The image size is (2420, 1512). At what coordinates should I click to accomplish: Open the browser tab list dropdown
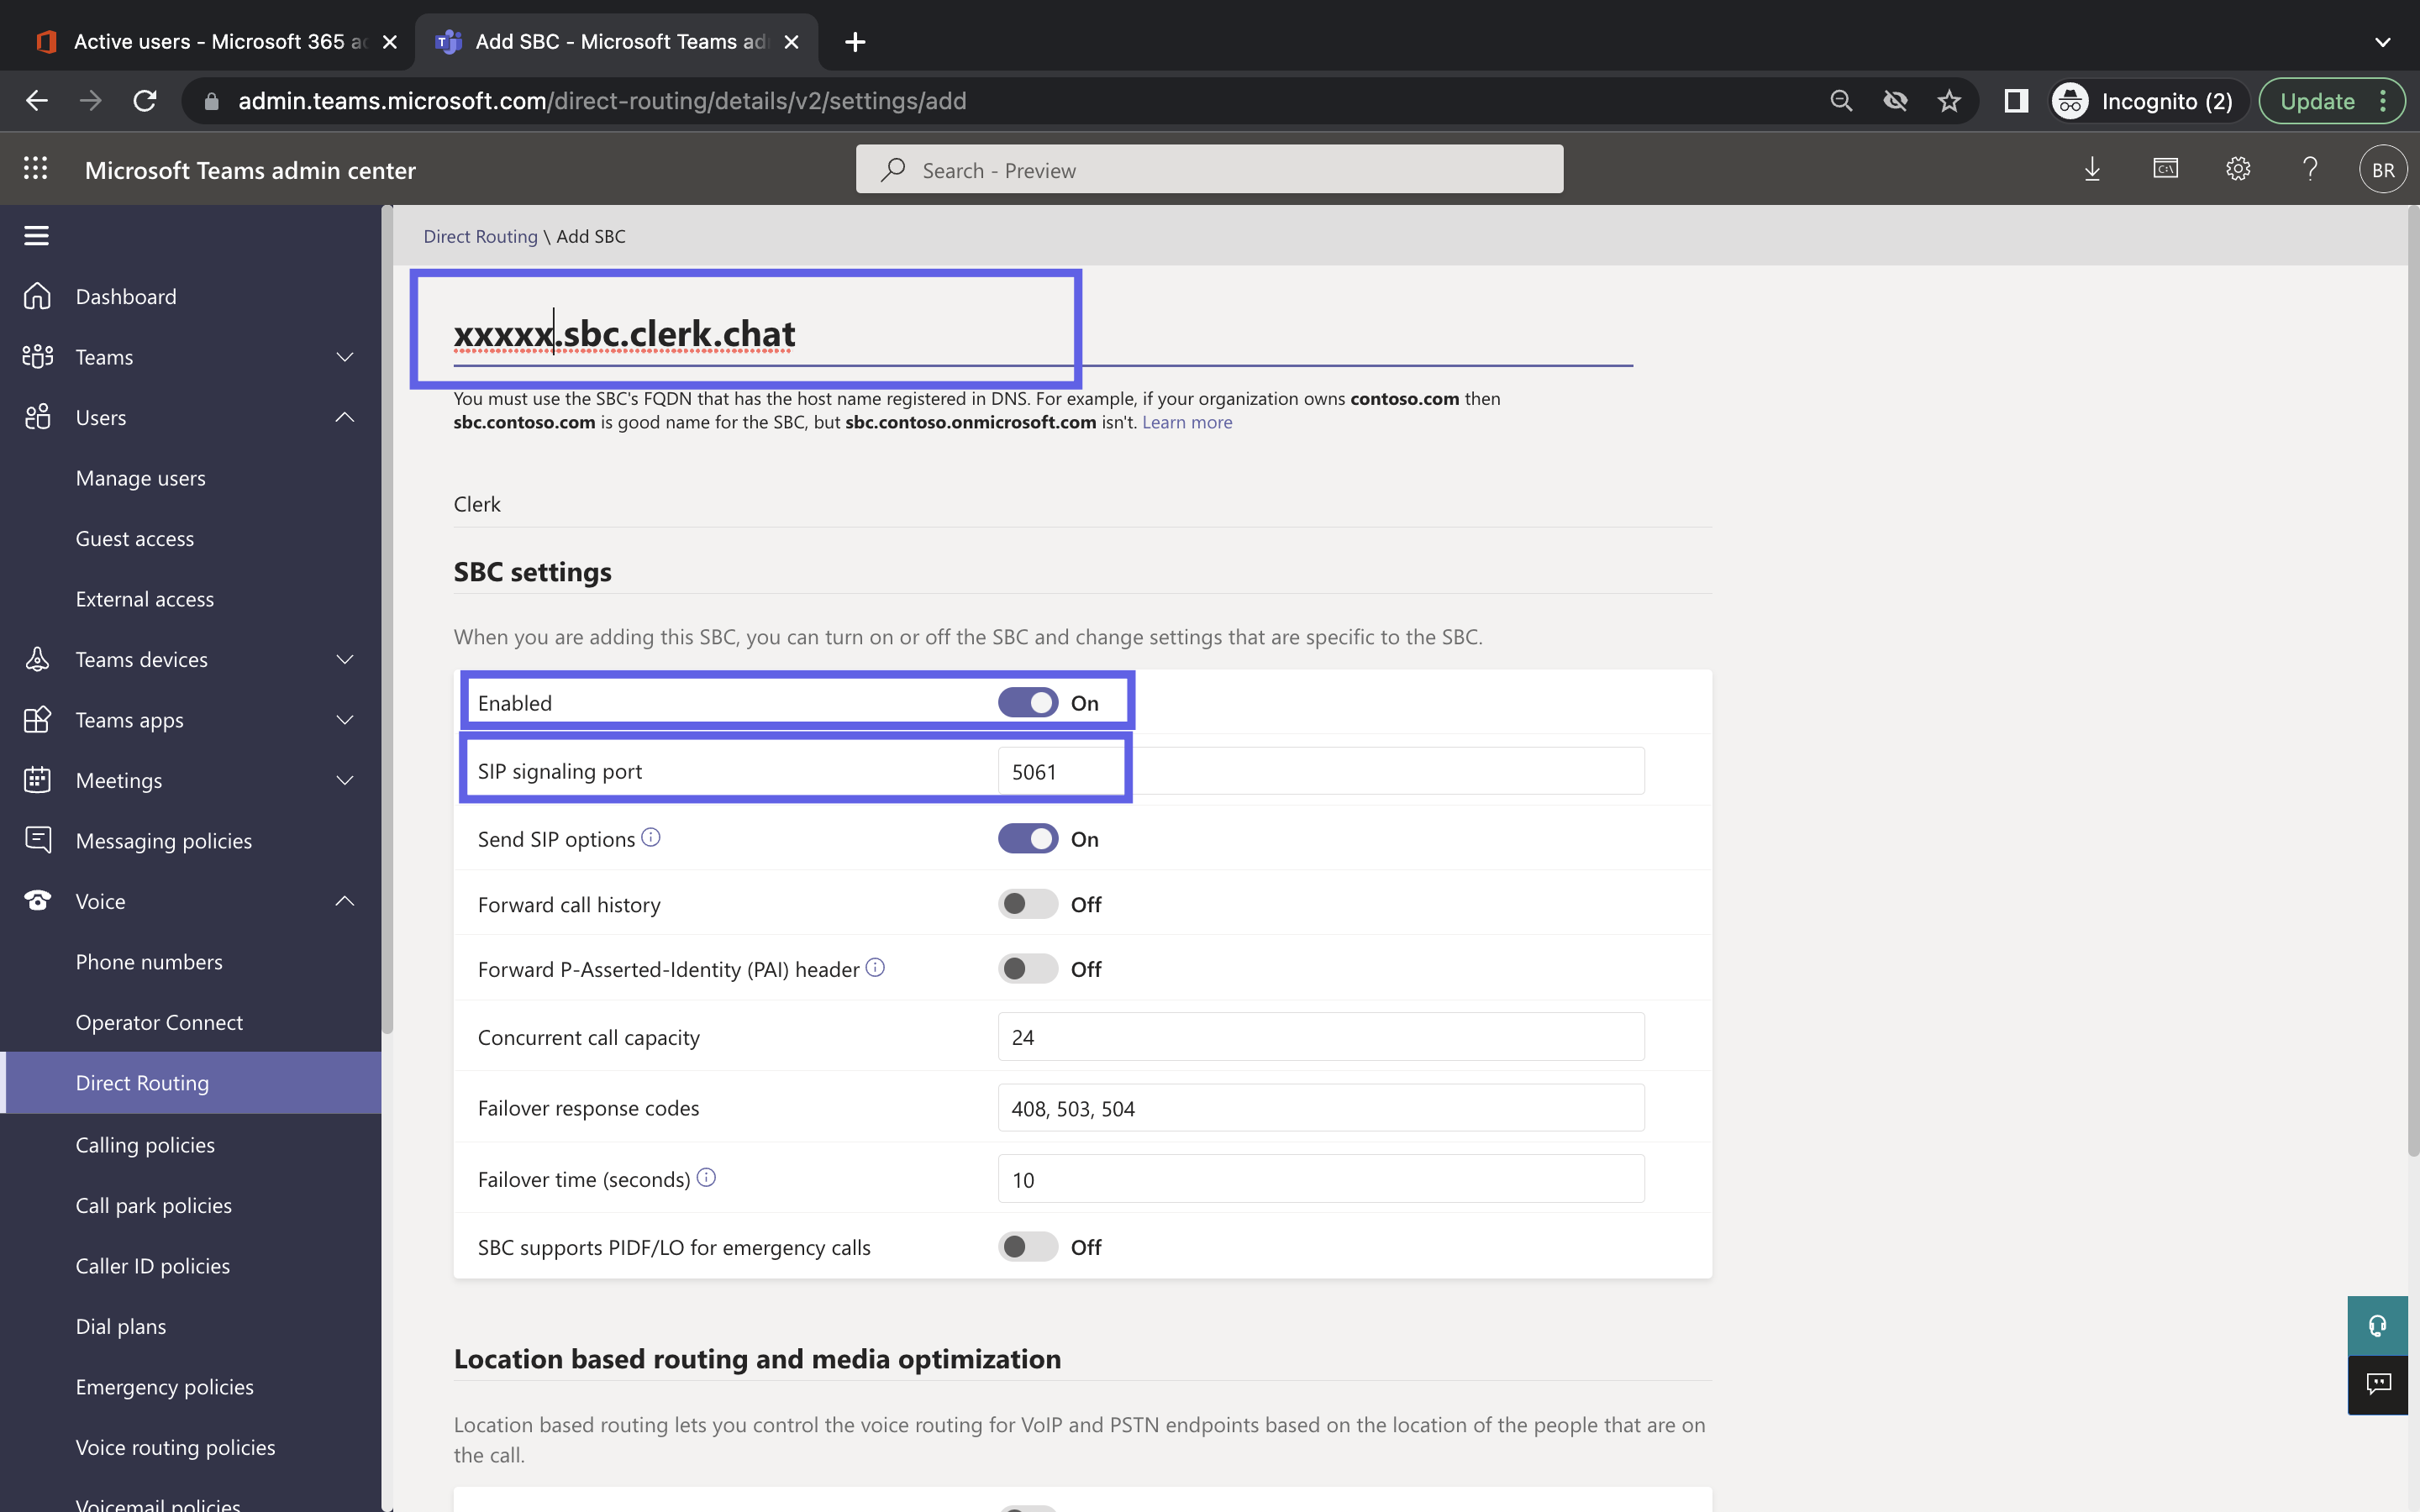2382,42
